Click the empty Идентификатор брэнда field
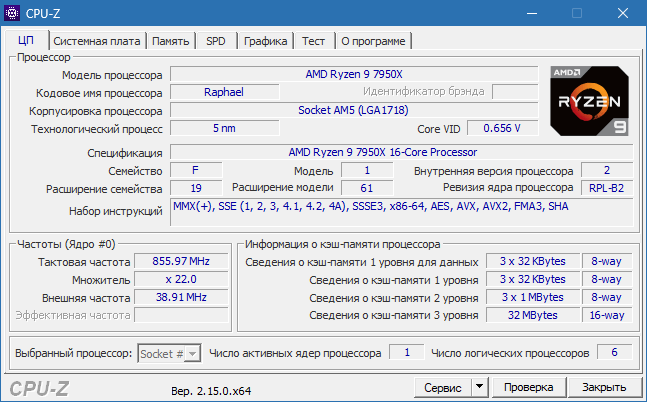The image size is (647, 402). pyautogui.click(x=515, y=92)
